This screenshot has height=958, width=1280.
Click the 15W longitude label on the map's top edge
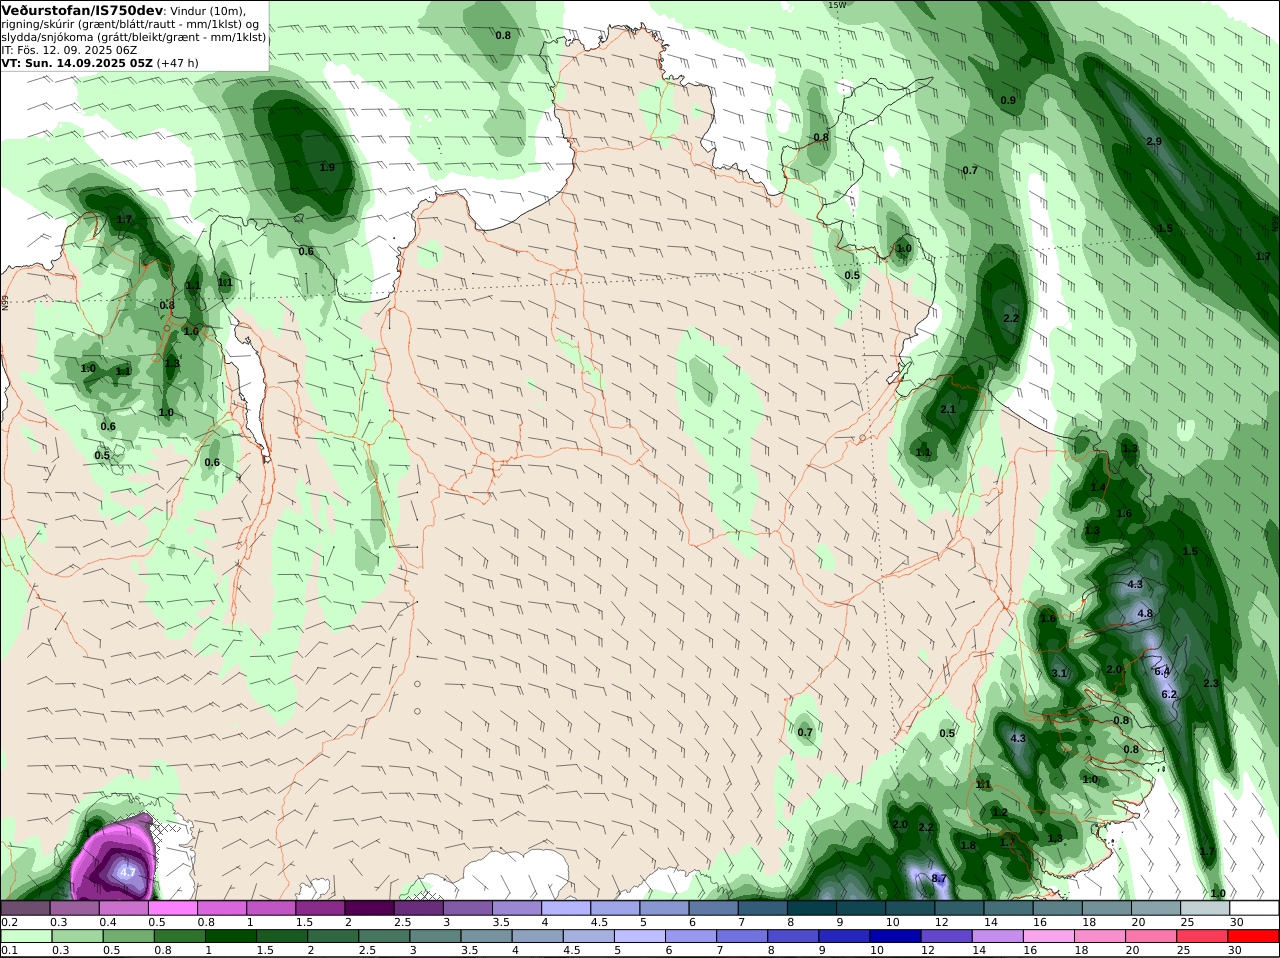click(x=837, y=5)
